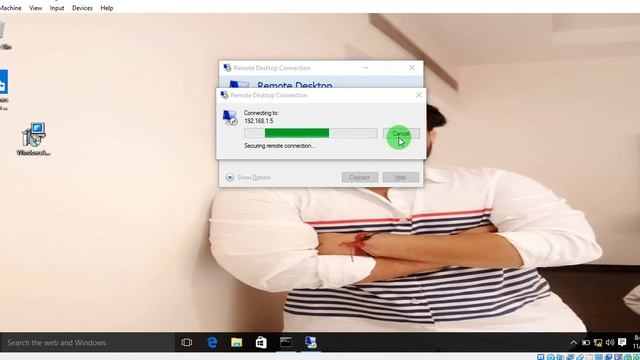Click the Search the web and Windows box

[x=87, y=342]
